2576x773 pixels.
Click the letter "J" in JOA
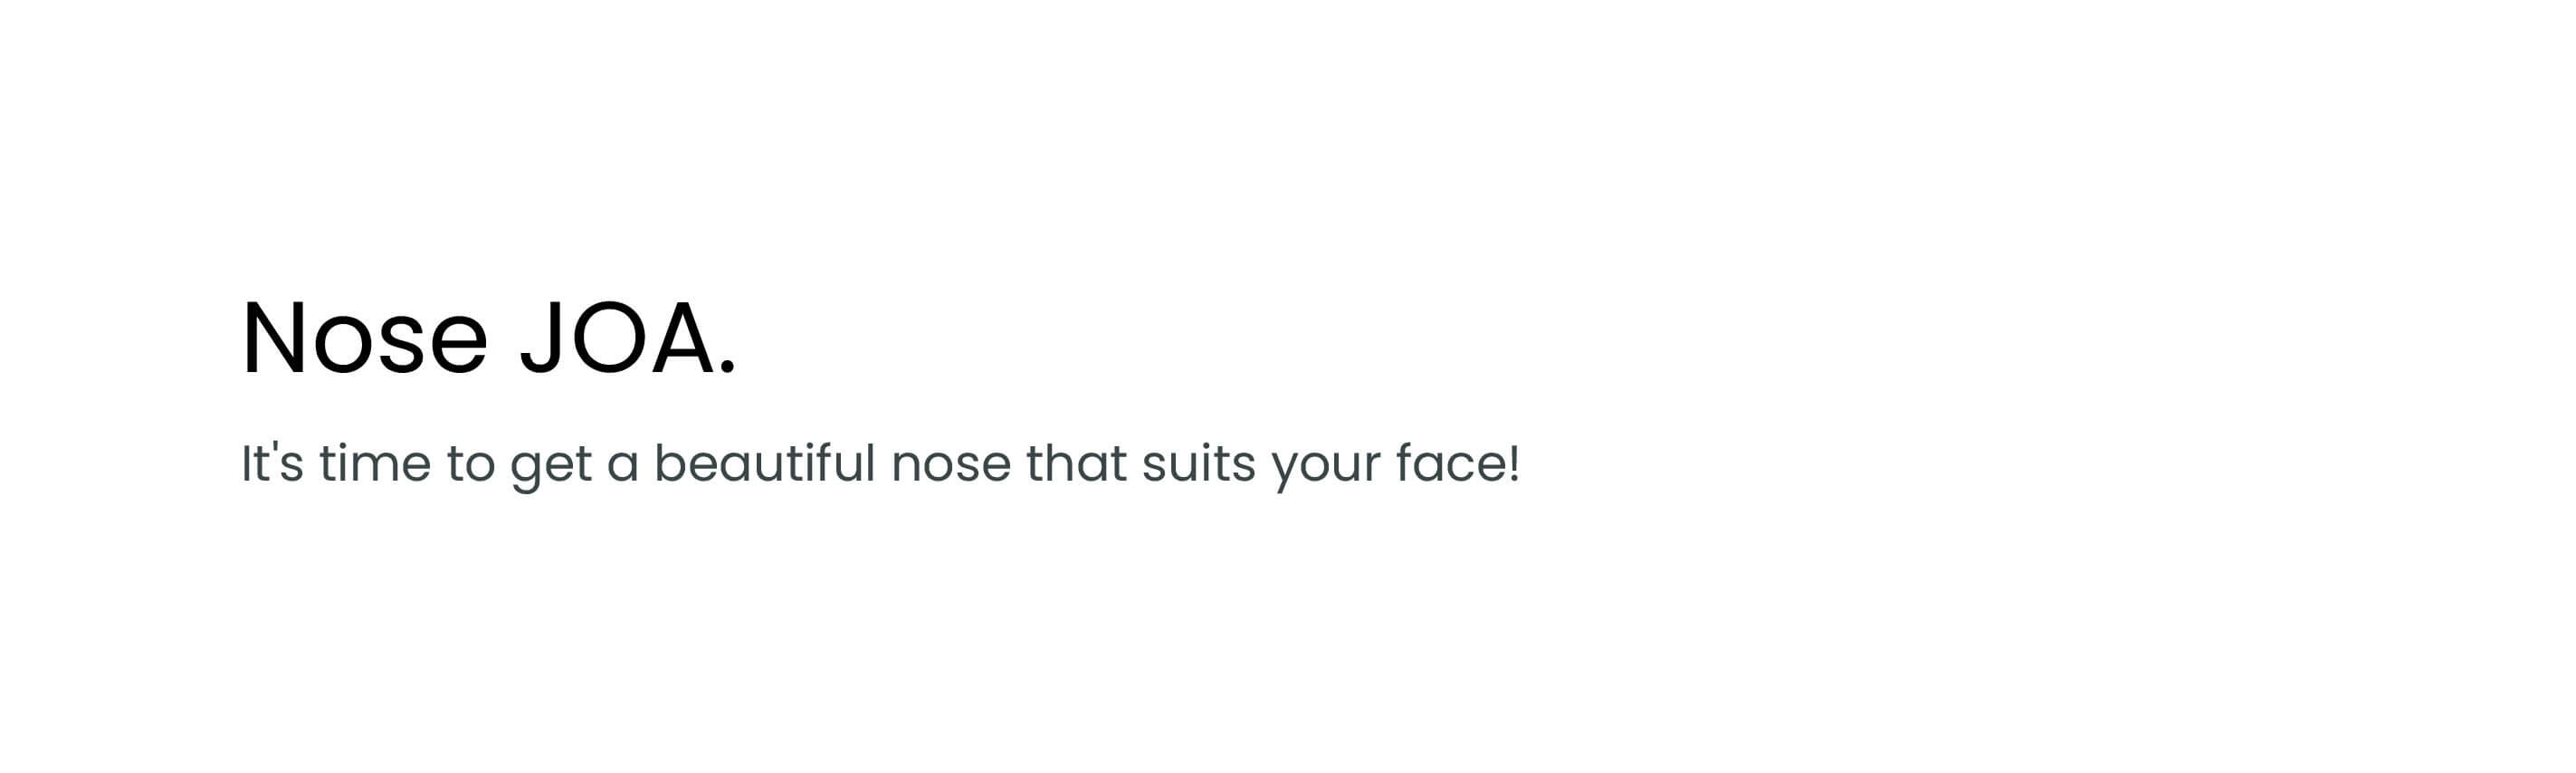pyautogui.click(x=540, y=339)
